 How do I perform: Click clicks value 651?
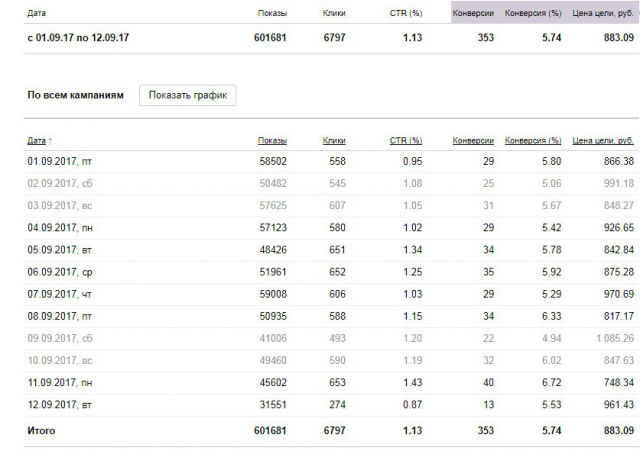click(x=337, y=249)
